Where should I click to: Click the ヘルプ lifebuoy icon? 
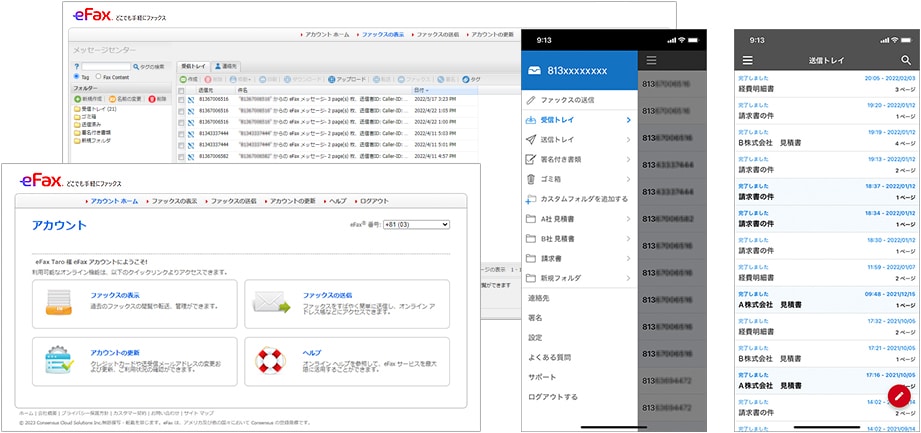pyautogui.click(x=268, y=359)
